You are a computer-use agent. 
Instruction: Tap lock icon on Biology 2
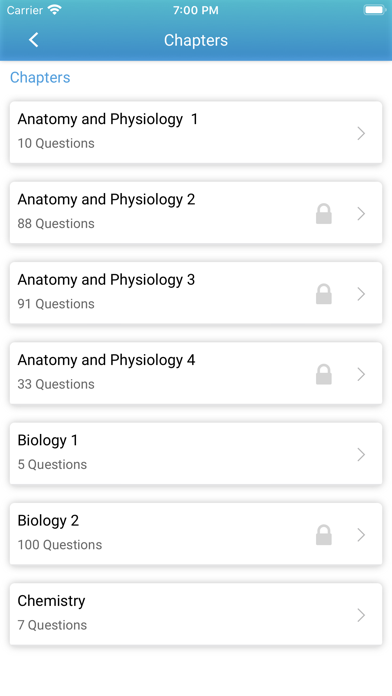[x=324, y=535]
